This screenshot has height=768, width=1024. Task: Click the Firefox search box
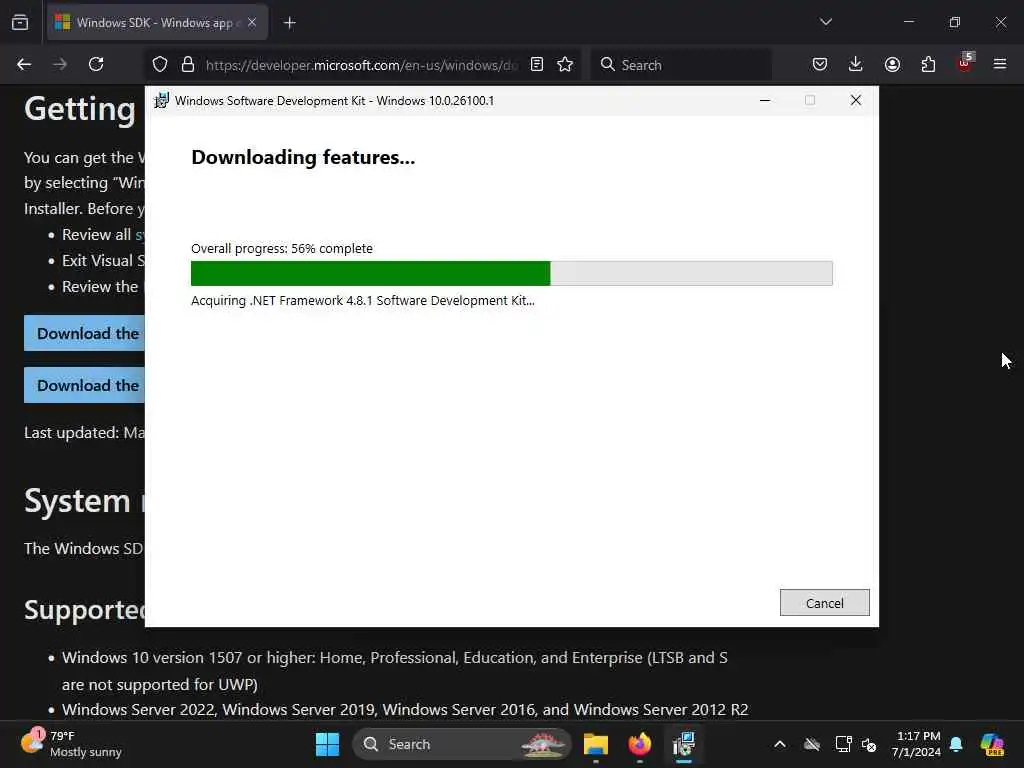[x=681, y=65]
